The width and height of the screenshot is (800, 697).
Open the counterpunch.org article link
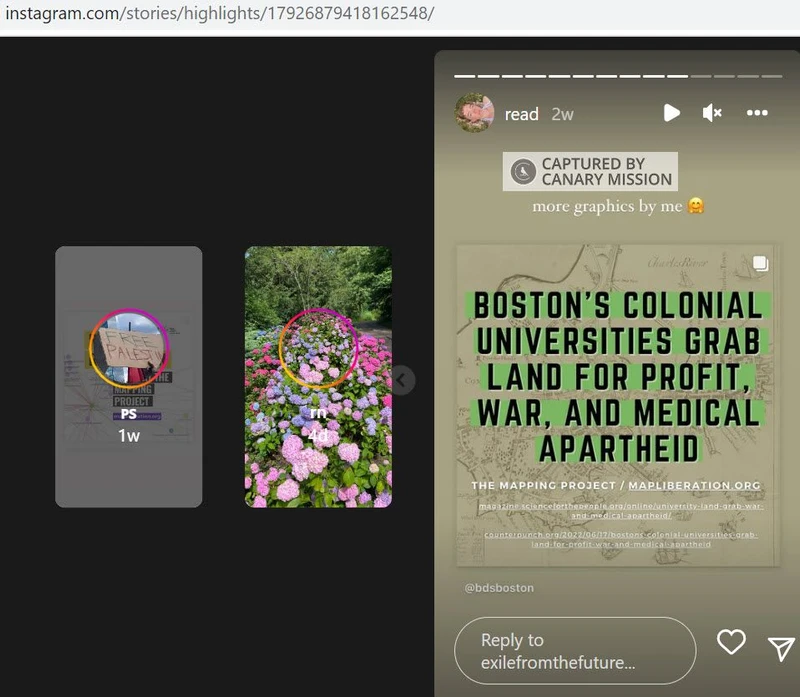click(x=619, y=539)
